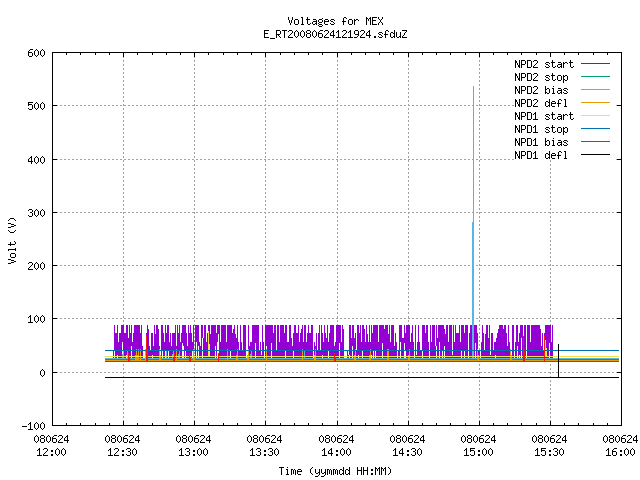The height and width of the screenshot is (480, 640).
Task: Click the NPD1 bias legend label
Action: click(541, 142)
